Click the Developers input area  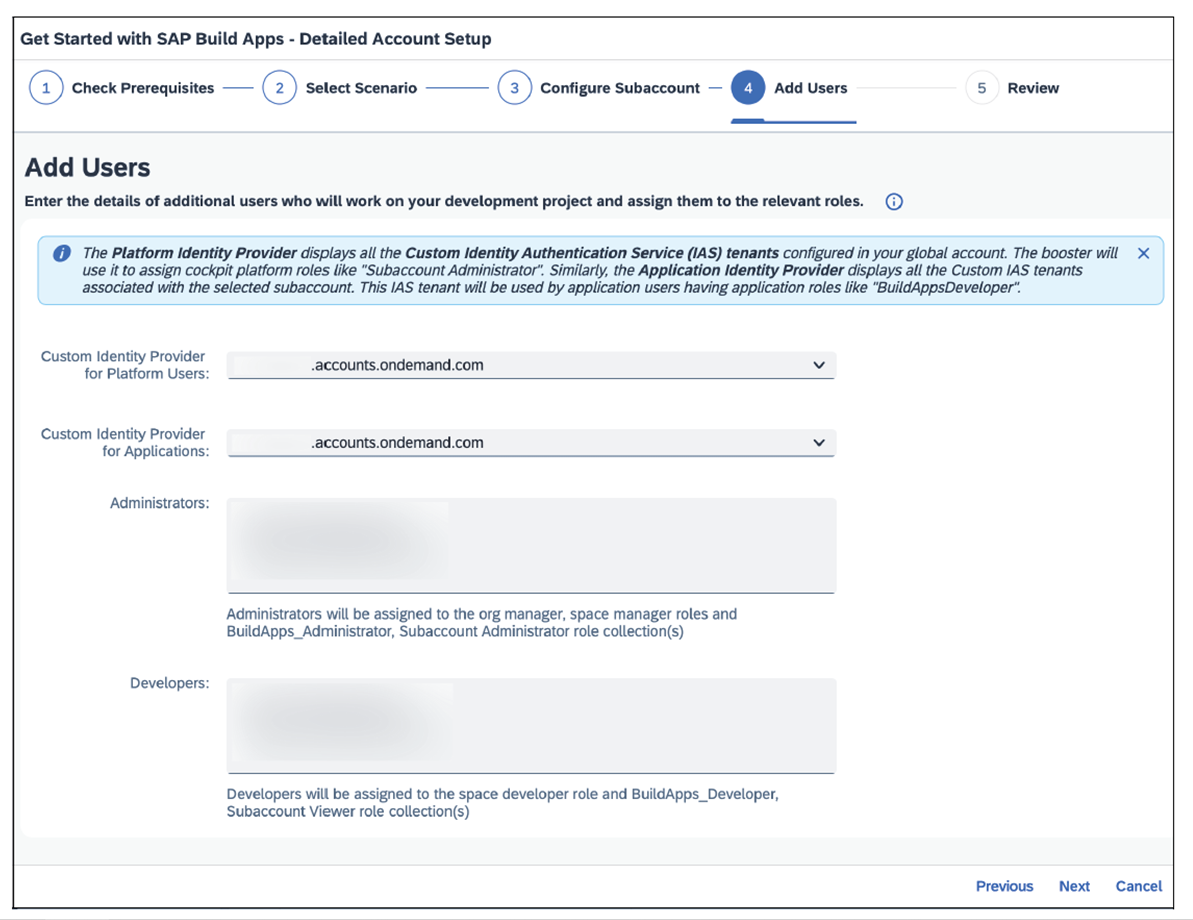(530, 725)
